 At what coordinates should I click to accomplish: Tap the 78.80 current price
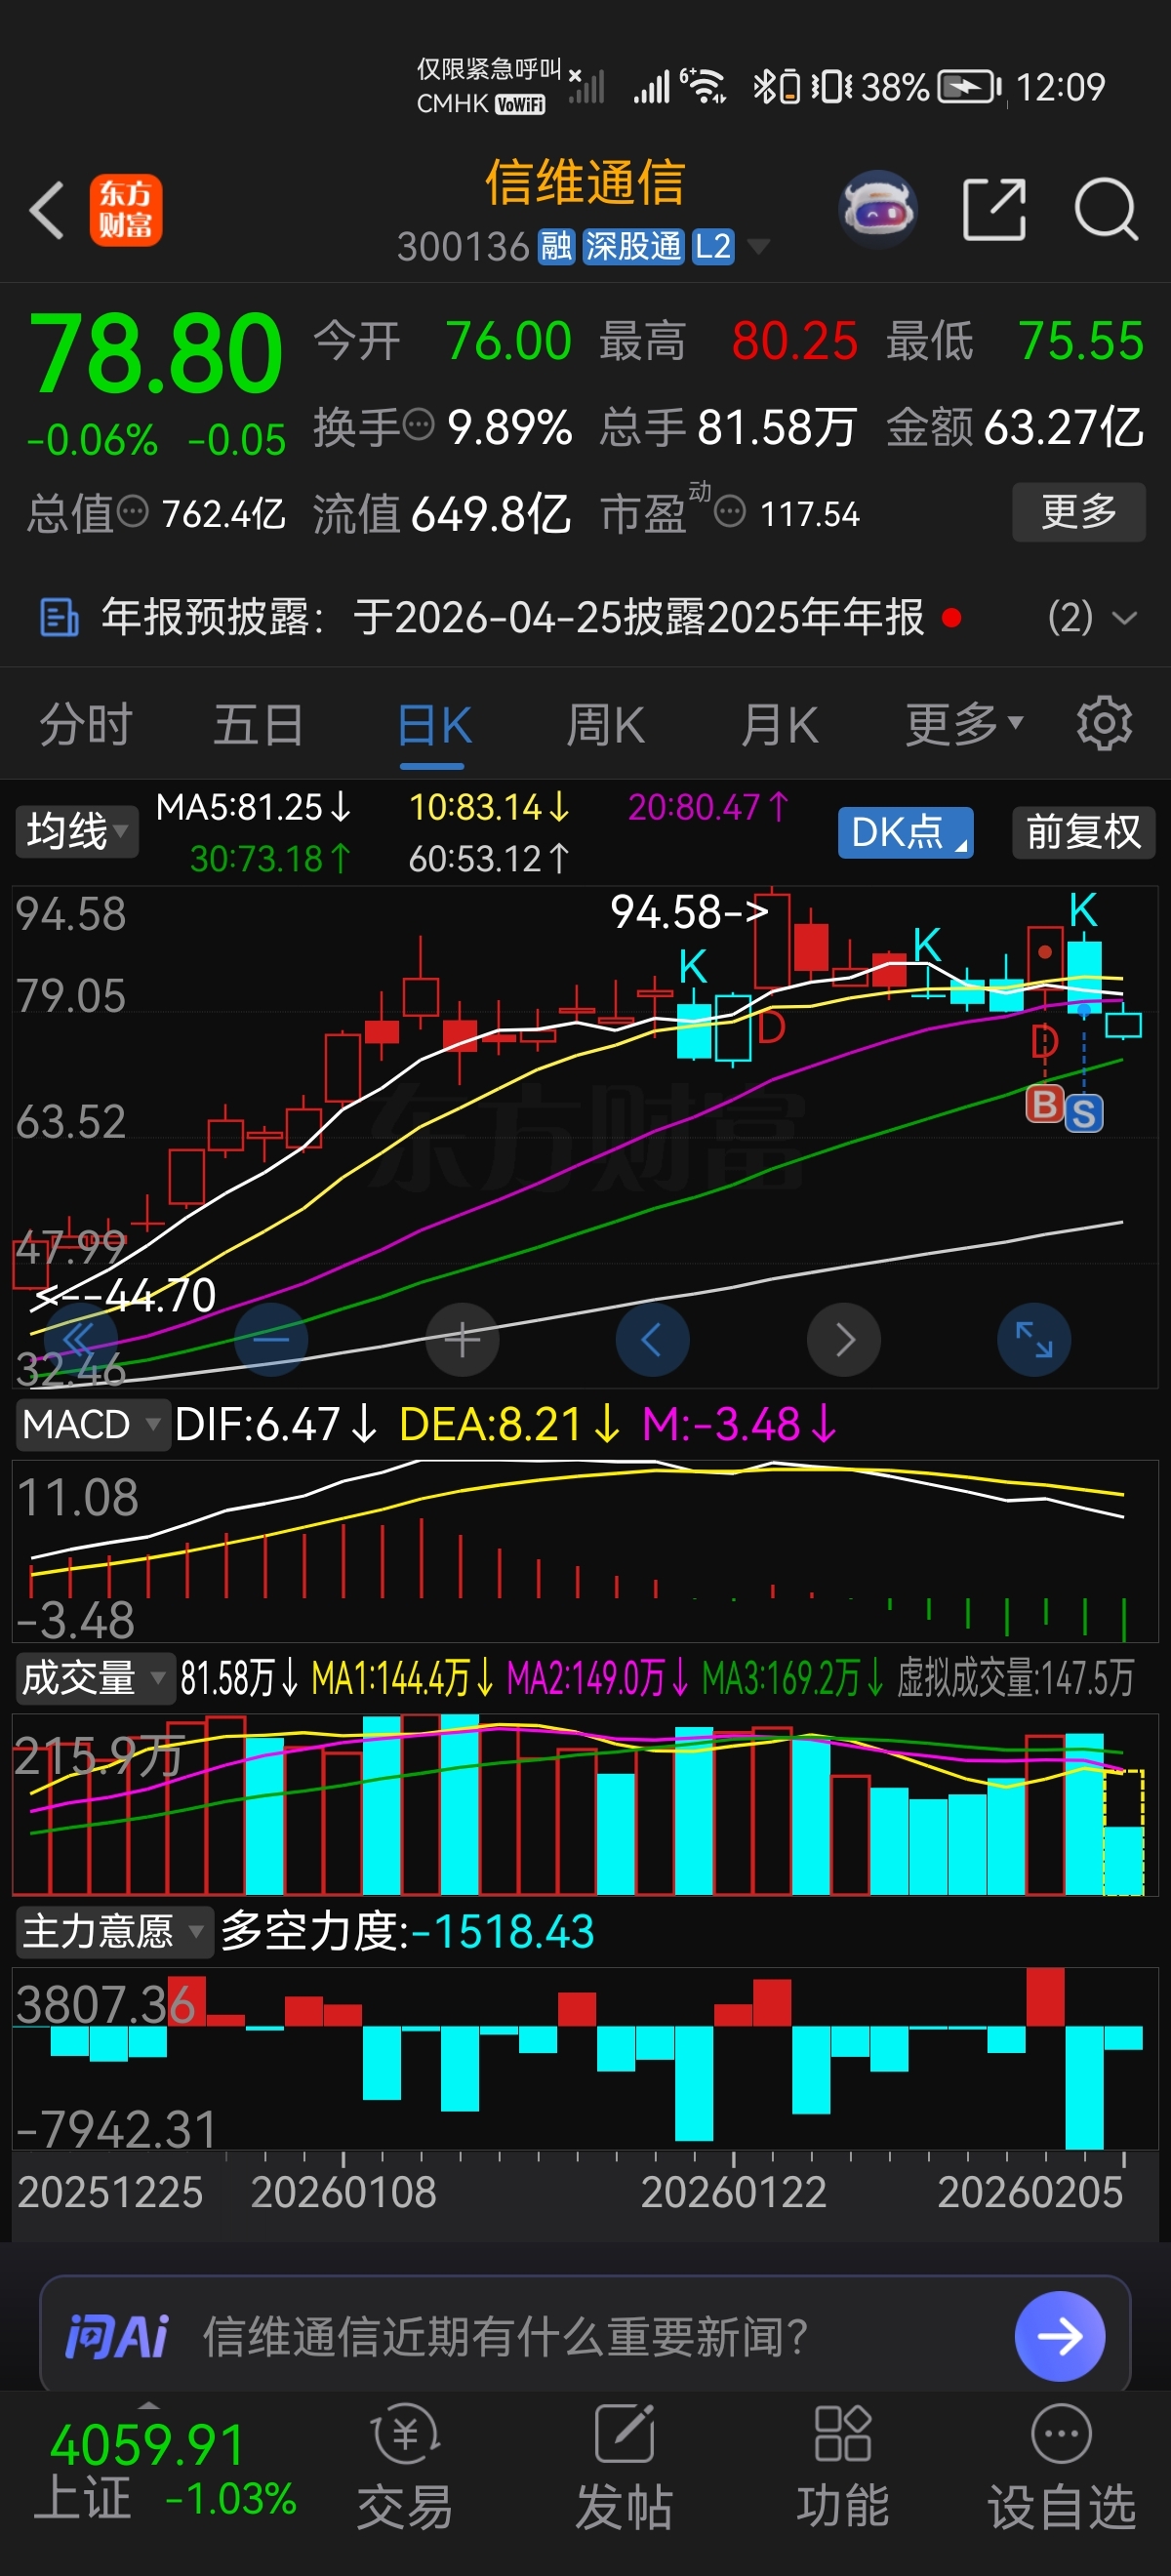156,352
